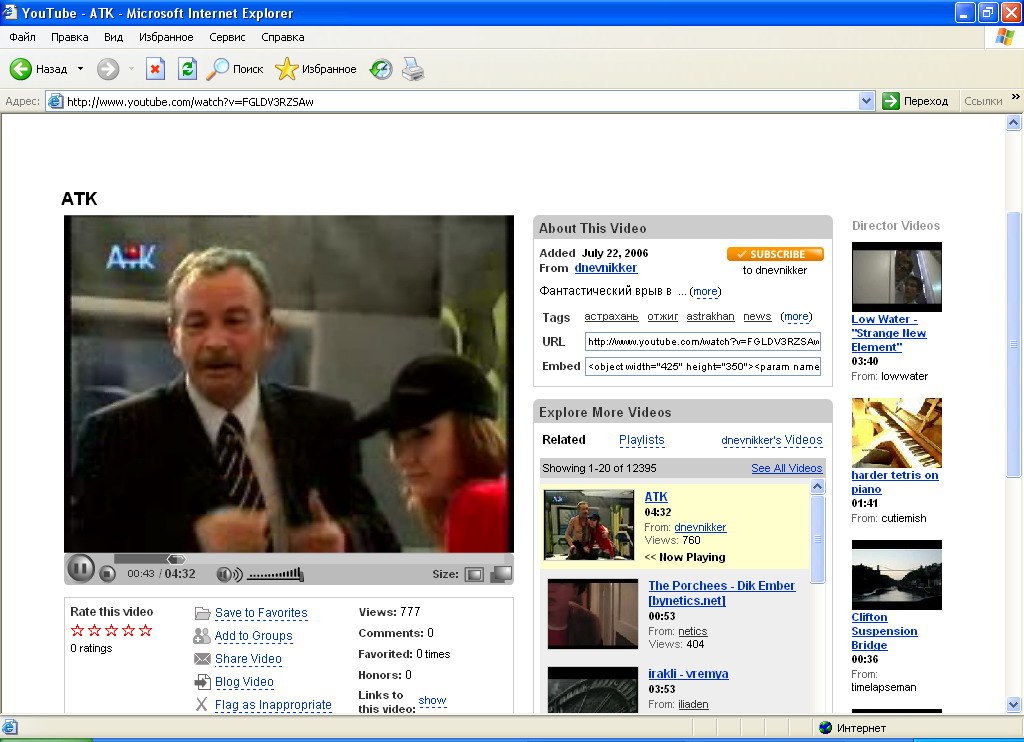Image resolution: width=1024 pixels, height=742 pixels.
Task: Click the envelope icon beside Share Video
Action: click(202, 658)
